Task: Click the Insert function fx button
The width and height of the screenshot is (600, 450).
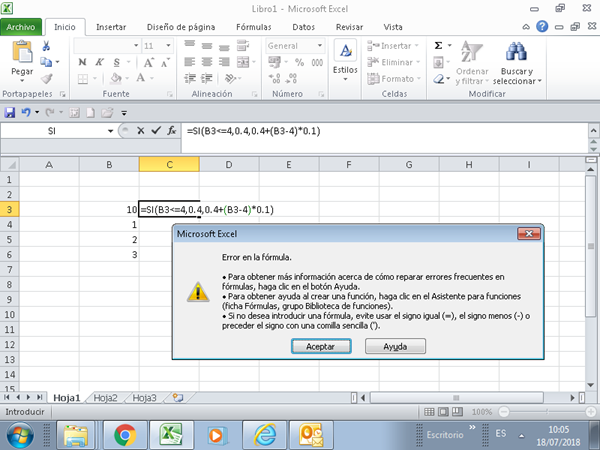Action: [x=172, y=131]
